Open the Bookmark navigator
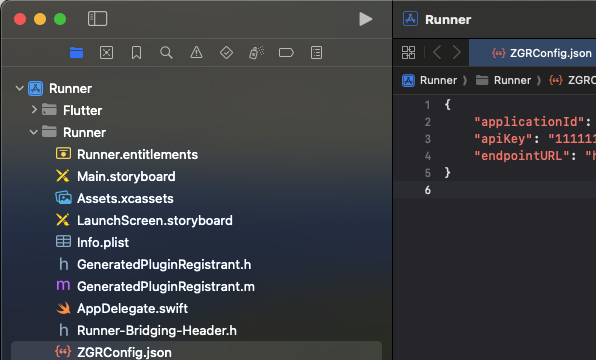Viewport: 596px width, 360px height. [x=136, y=52]
